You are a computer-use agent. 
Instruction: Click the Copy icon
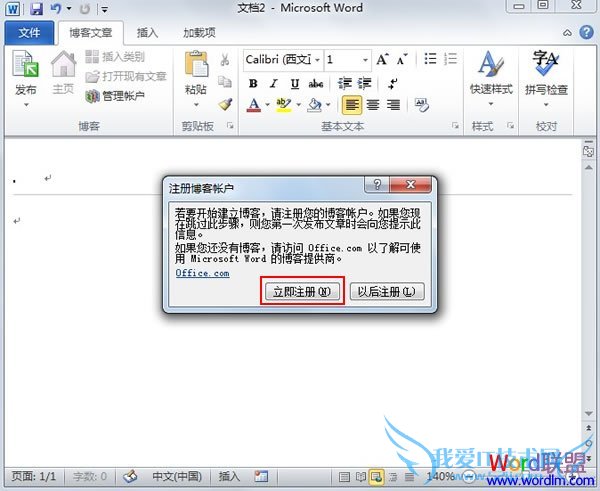point(225,81)
